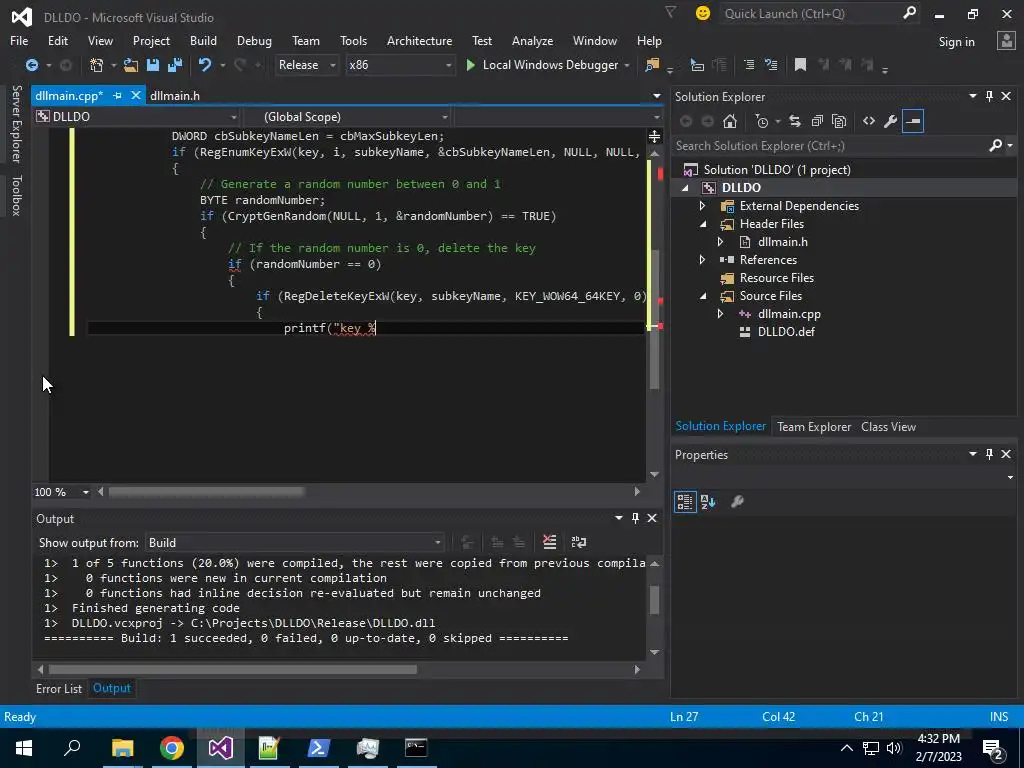Toggle a bookmark with the bookmark icon
This screenshot has height=768, width=1024.
pyautogui.click(x=800, y=65)
